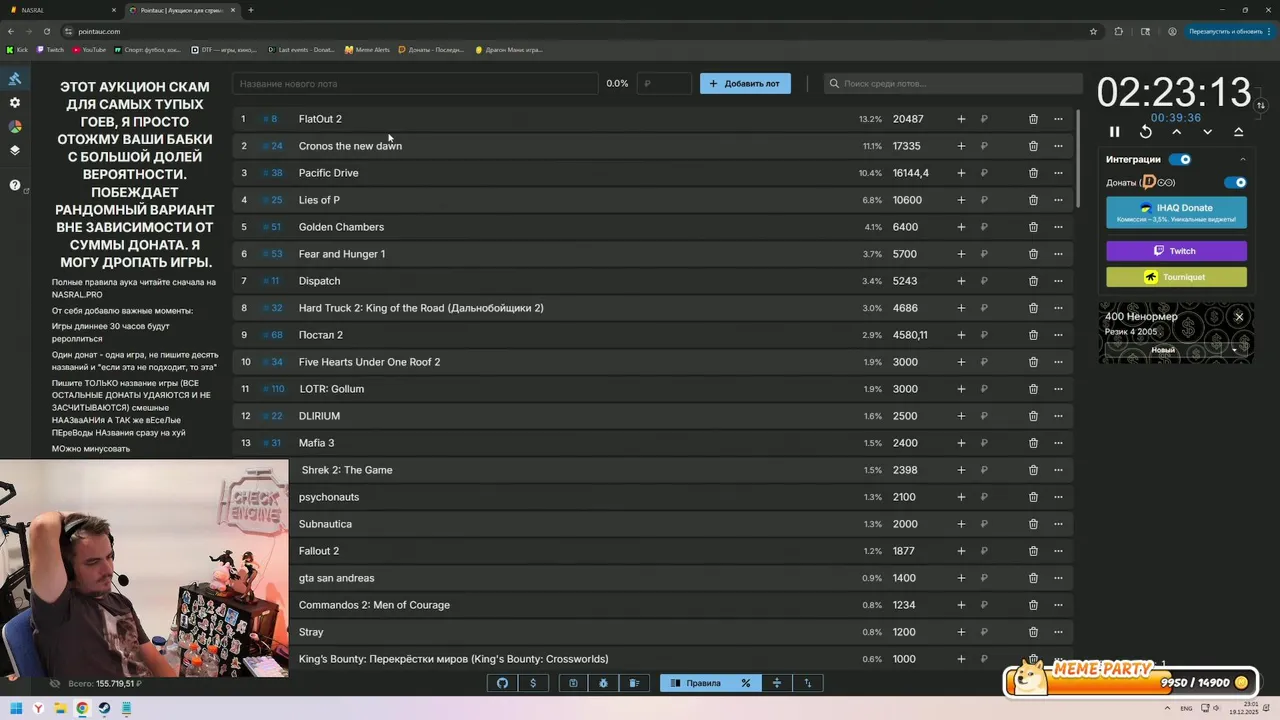Viewport: 1280px width, 720px height.
Task: Add amount to Mafia 3 lot
Action: click(x=961, y=443)
